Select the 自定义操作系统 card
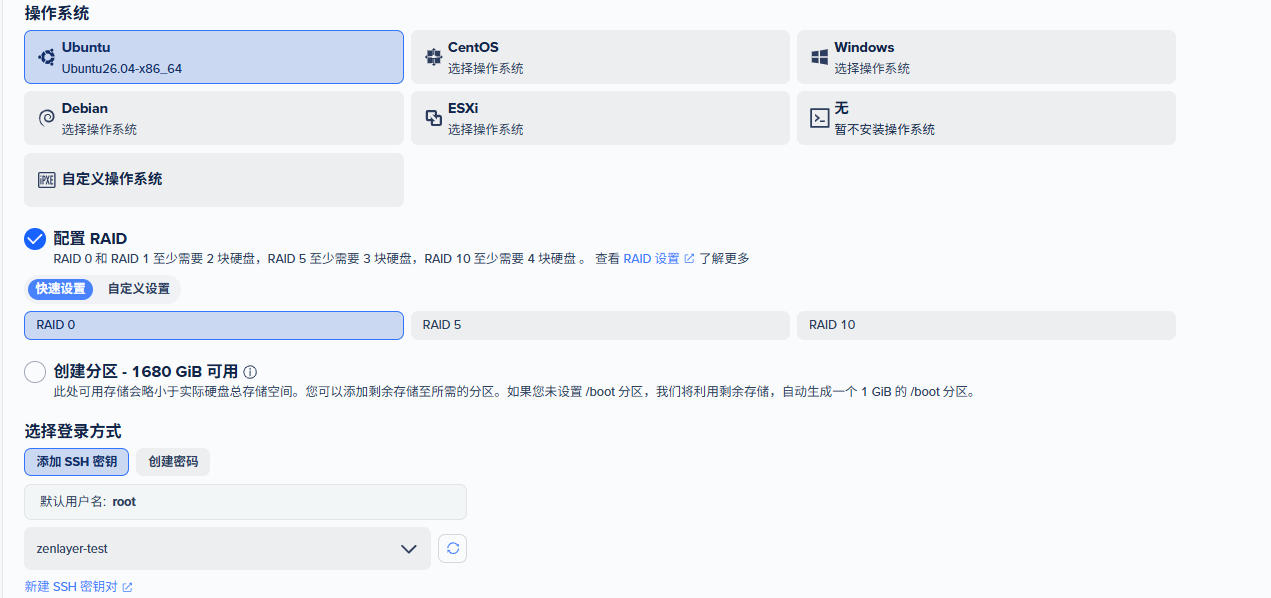This screenshot has width=1271, height=598. (214, 180)
